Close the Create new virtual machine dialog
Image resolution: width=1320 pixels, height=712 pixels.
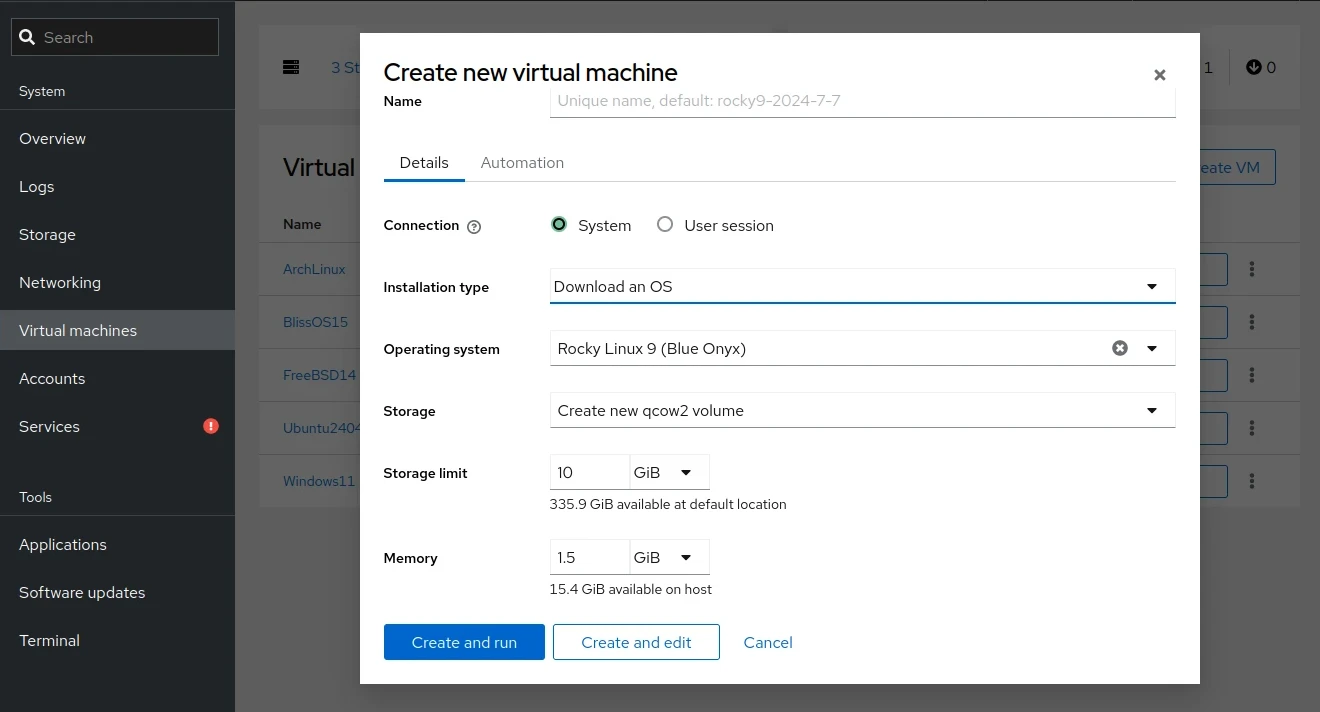coord(1159,75)
